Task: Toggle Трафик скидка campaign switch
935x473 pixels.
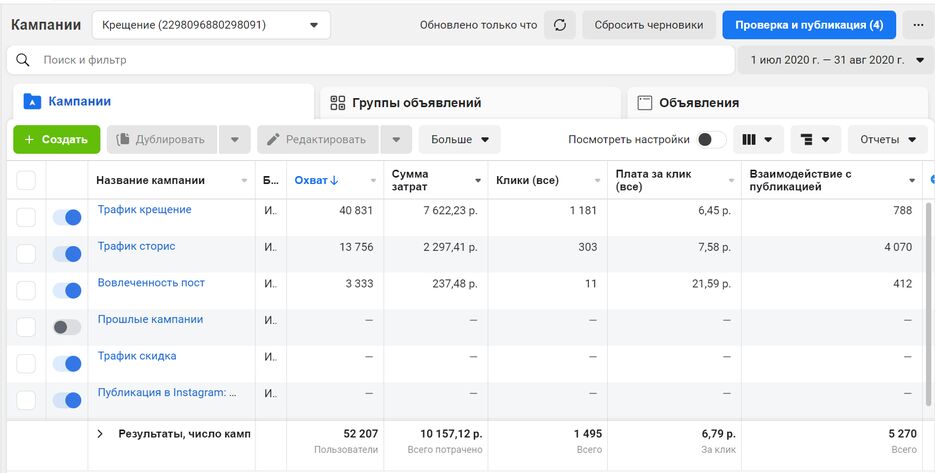Action: (x=67, y=363)
